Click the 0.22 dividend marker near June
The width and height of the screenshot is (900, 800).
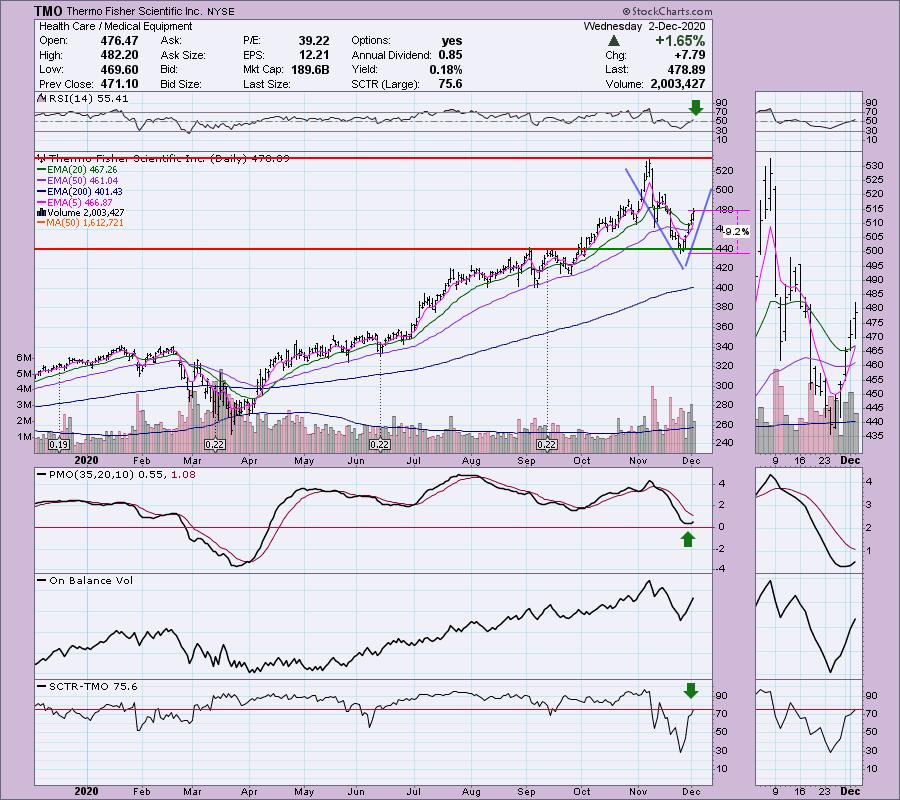point(380,444)
